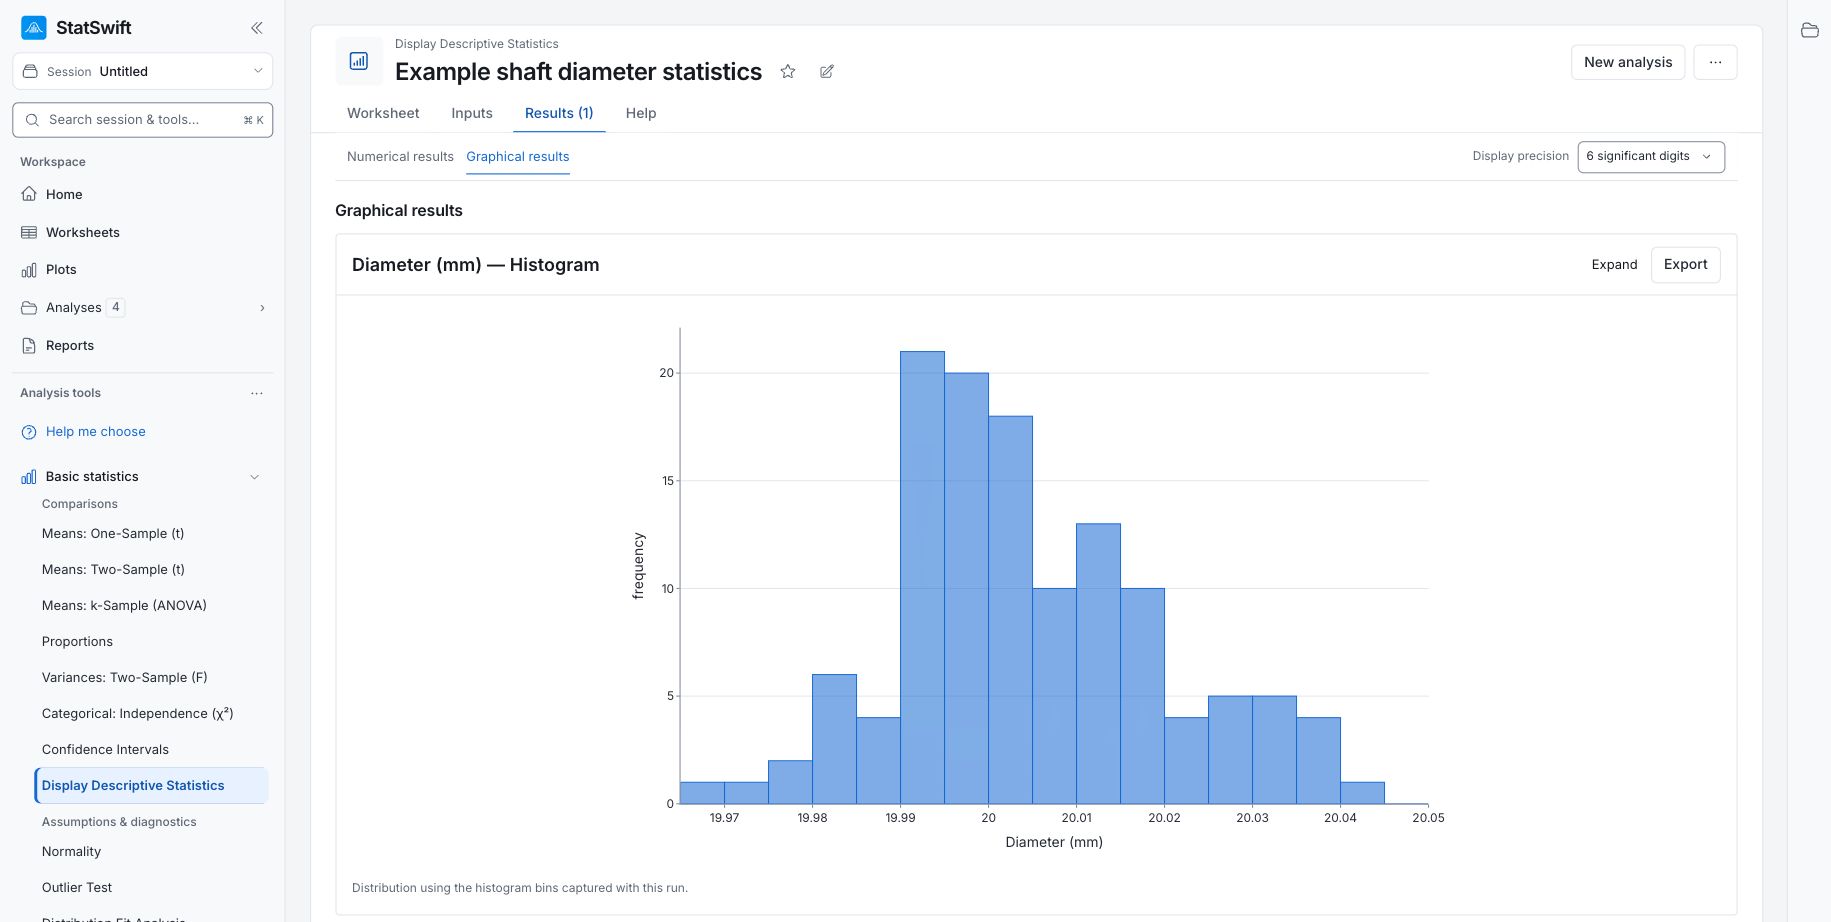Viewport: 1831px width, 922px height.
Task: Open Reports from the sidebar
Action: [x=70, y=345]
